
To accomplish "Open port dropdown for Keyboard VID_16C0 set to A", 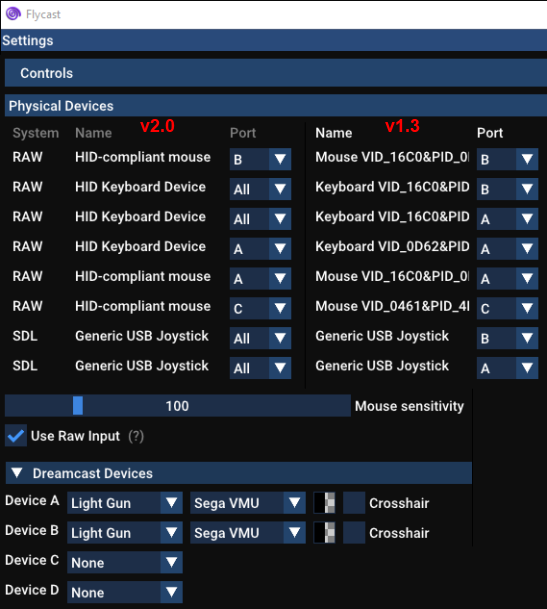I will coord(507,219).
